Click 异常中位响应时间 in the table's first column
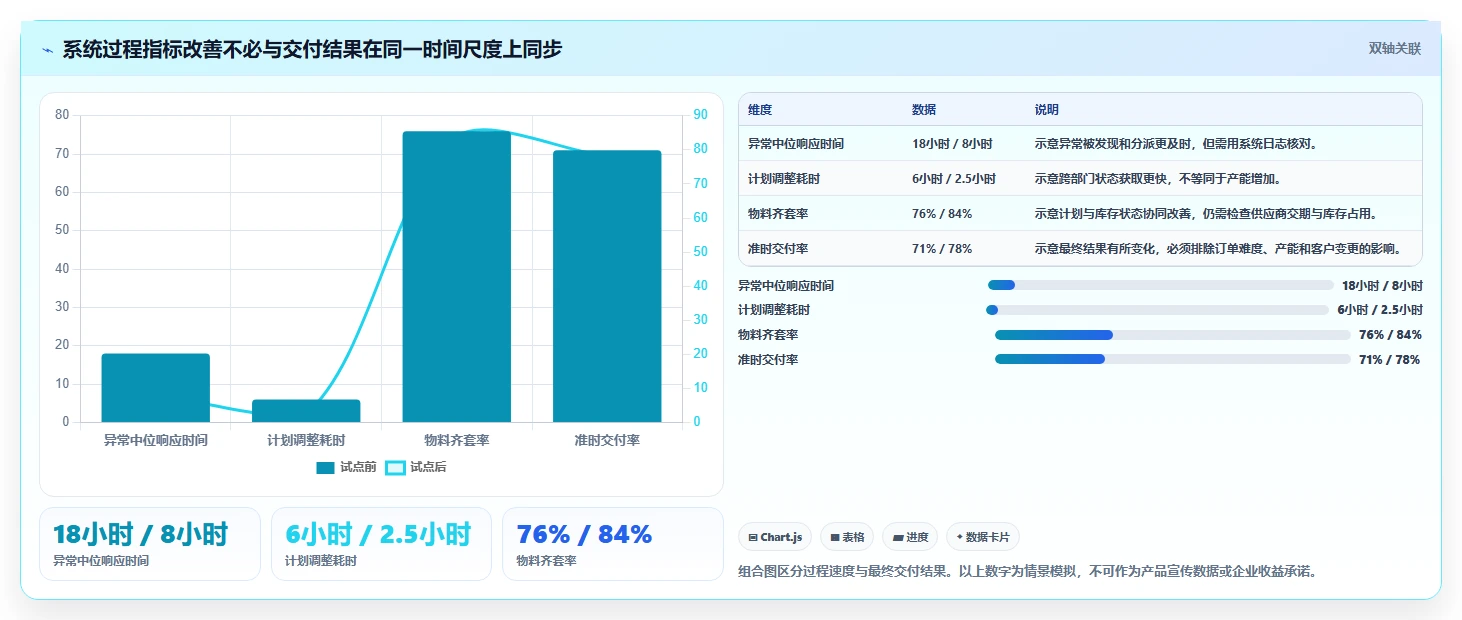This screenshot has width=1462, height=620. pos(796,144)
